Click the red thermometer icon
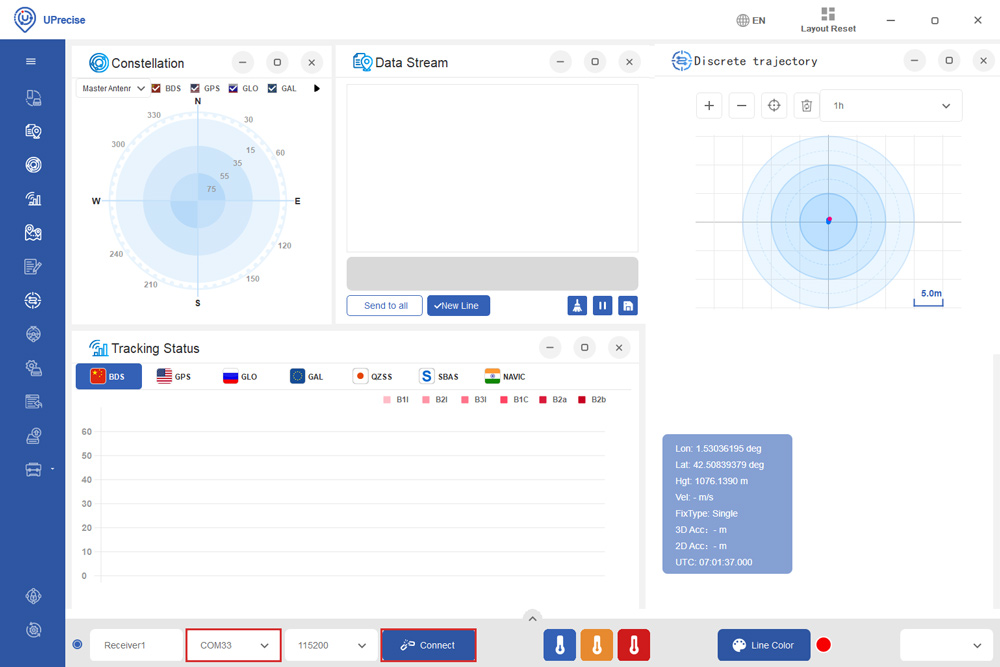Screen dimensions: 1000x667 point(633,645)
